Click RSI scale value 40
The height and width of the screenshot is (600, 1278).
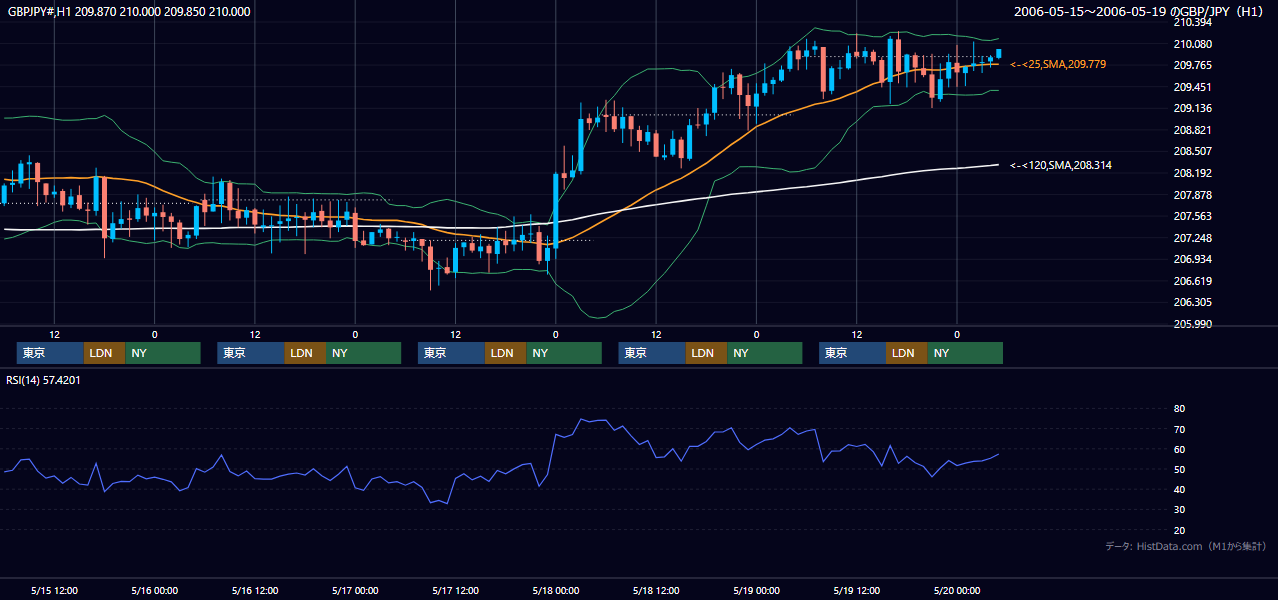point(1179,489)
